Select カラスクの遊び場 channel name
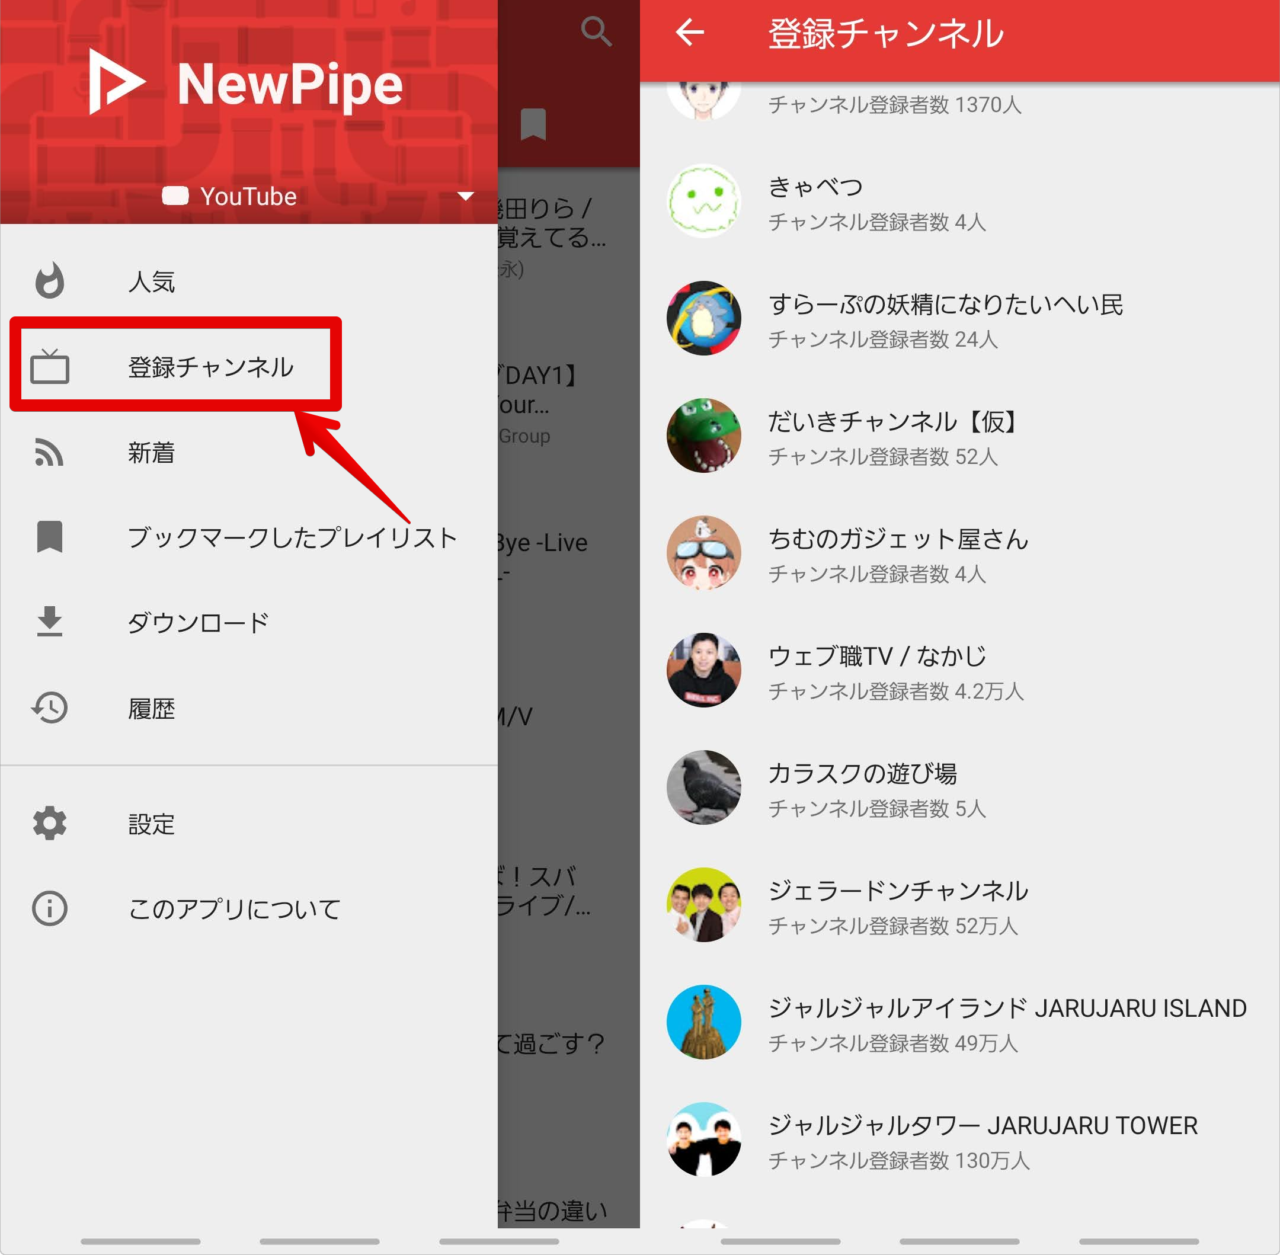 point(862,773)
